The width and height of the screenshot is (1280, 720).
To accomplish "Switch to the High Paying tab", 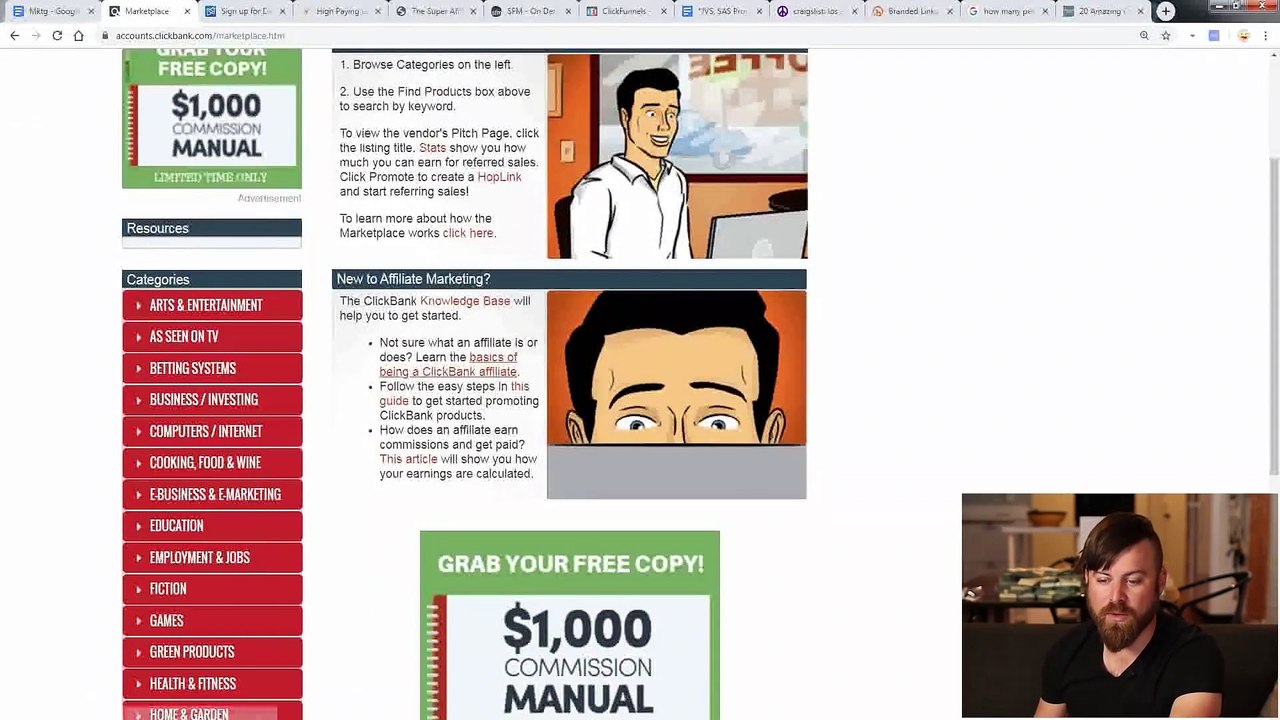I will click(x=340, y=11).
